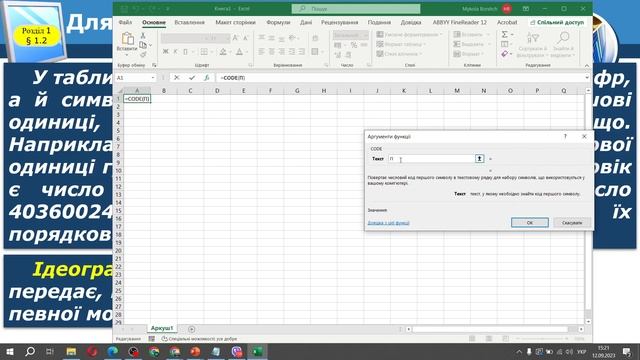This screenshot has width=640, height=360.
Task: Switch to the Вставлення tab
Action: tap(189, 22)
